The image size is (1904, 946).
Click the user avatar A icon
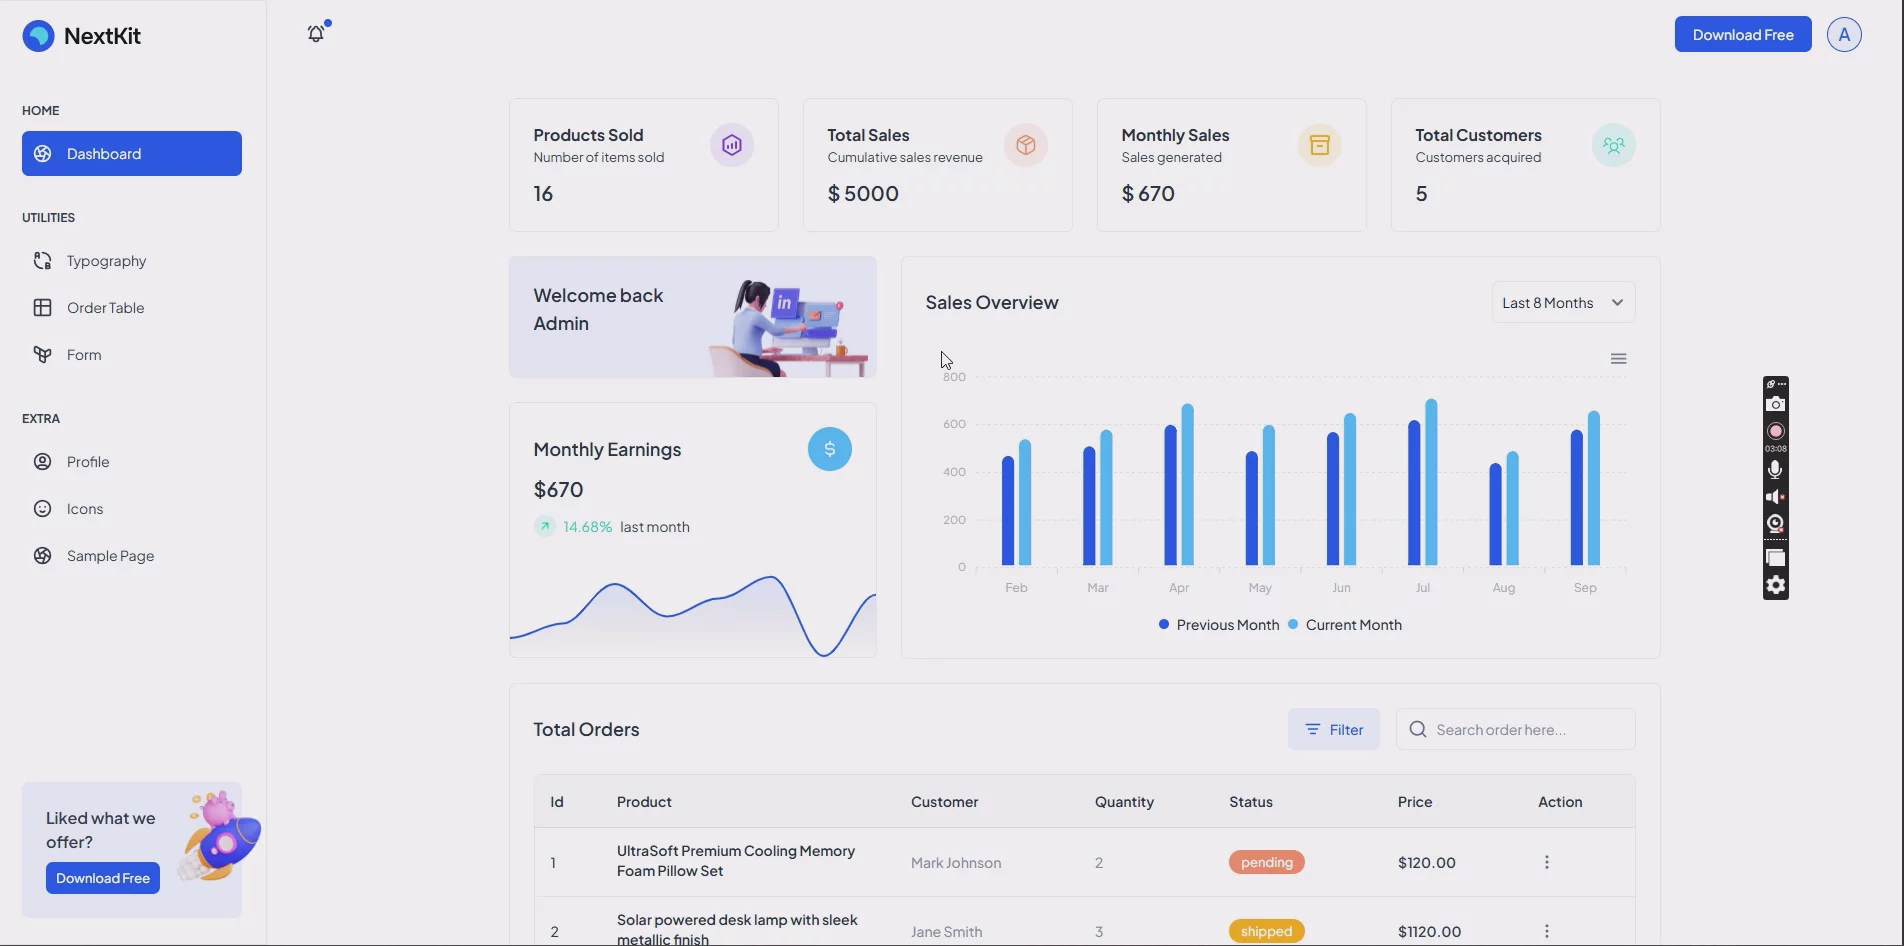pyautogui.click(x=1843, y=35)
